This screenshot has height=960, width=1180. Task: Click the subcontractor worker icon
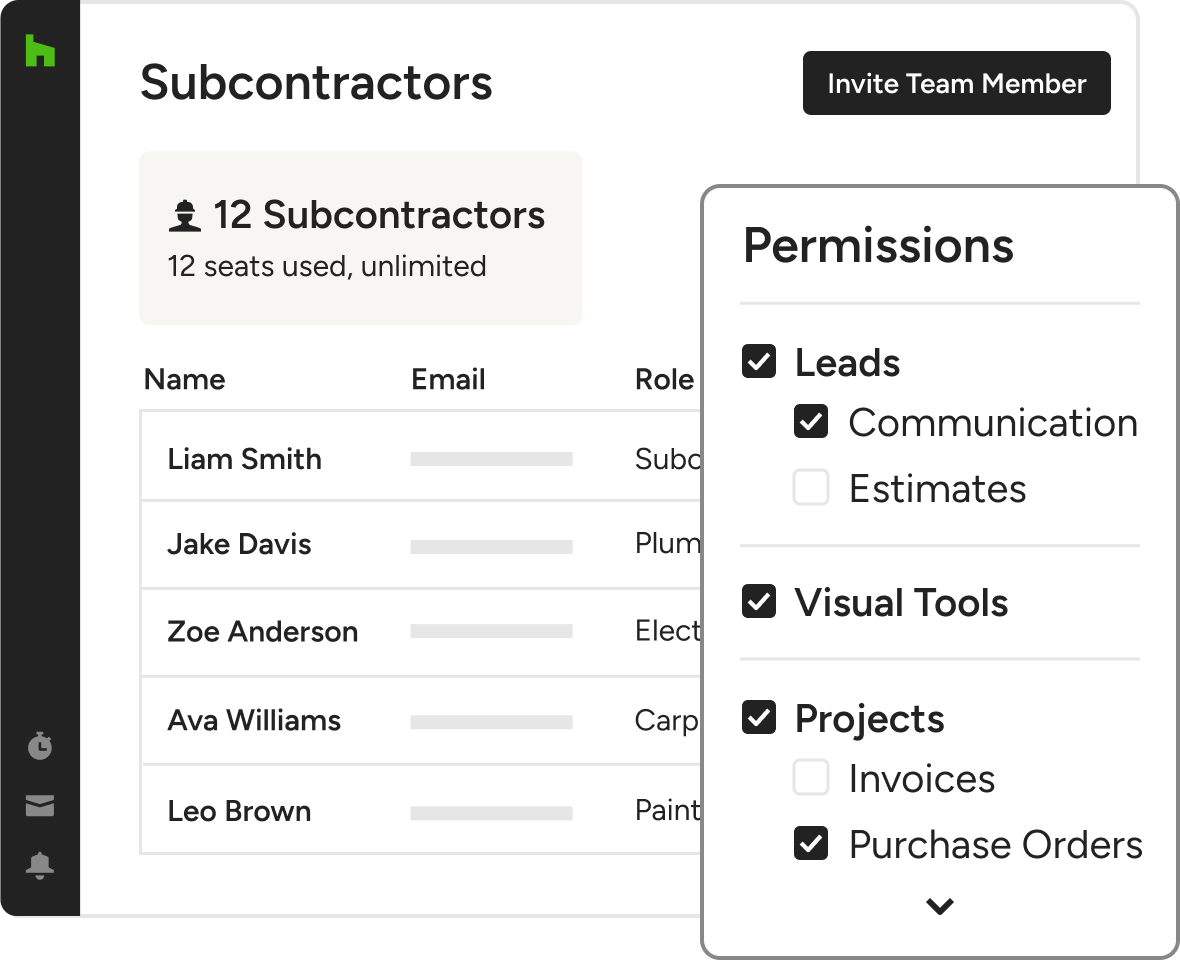(x=184, y=216)
